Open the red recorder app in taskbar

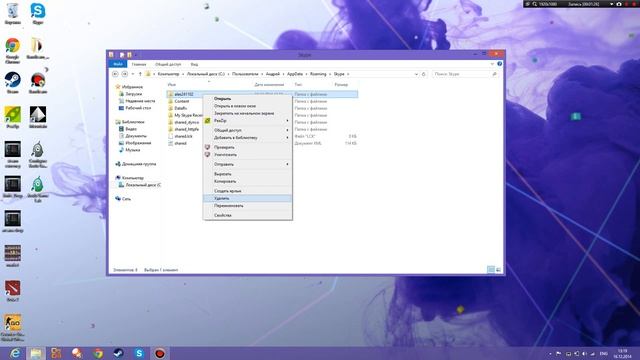pyautogui.click(x=160, y=353)
